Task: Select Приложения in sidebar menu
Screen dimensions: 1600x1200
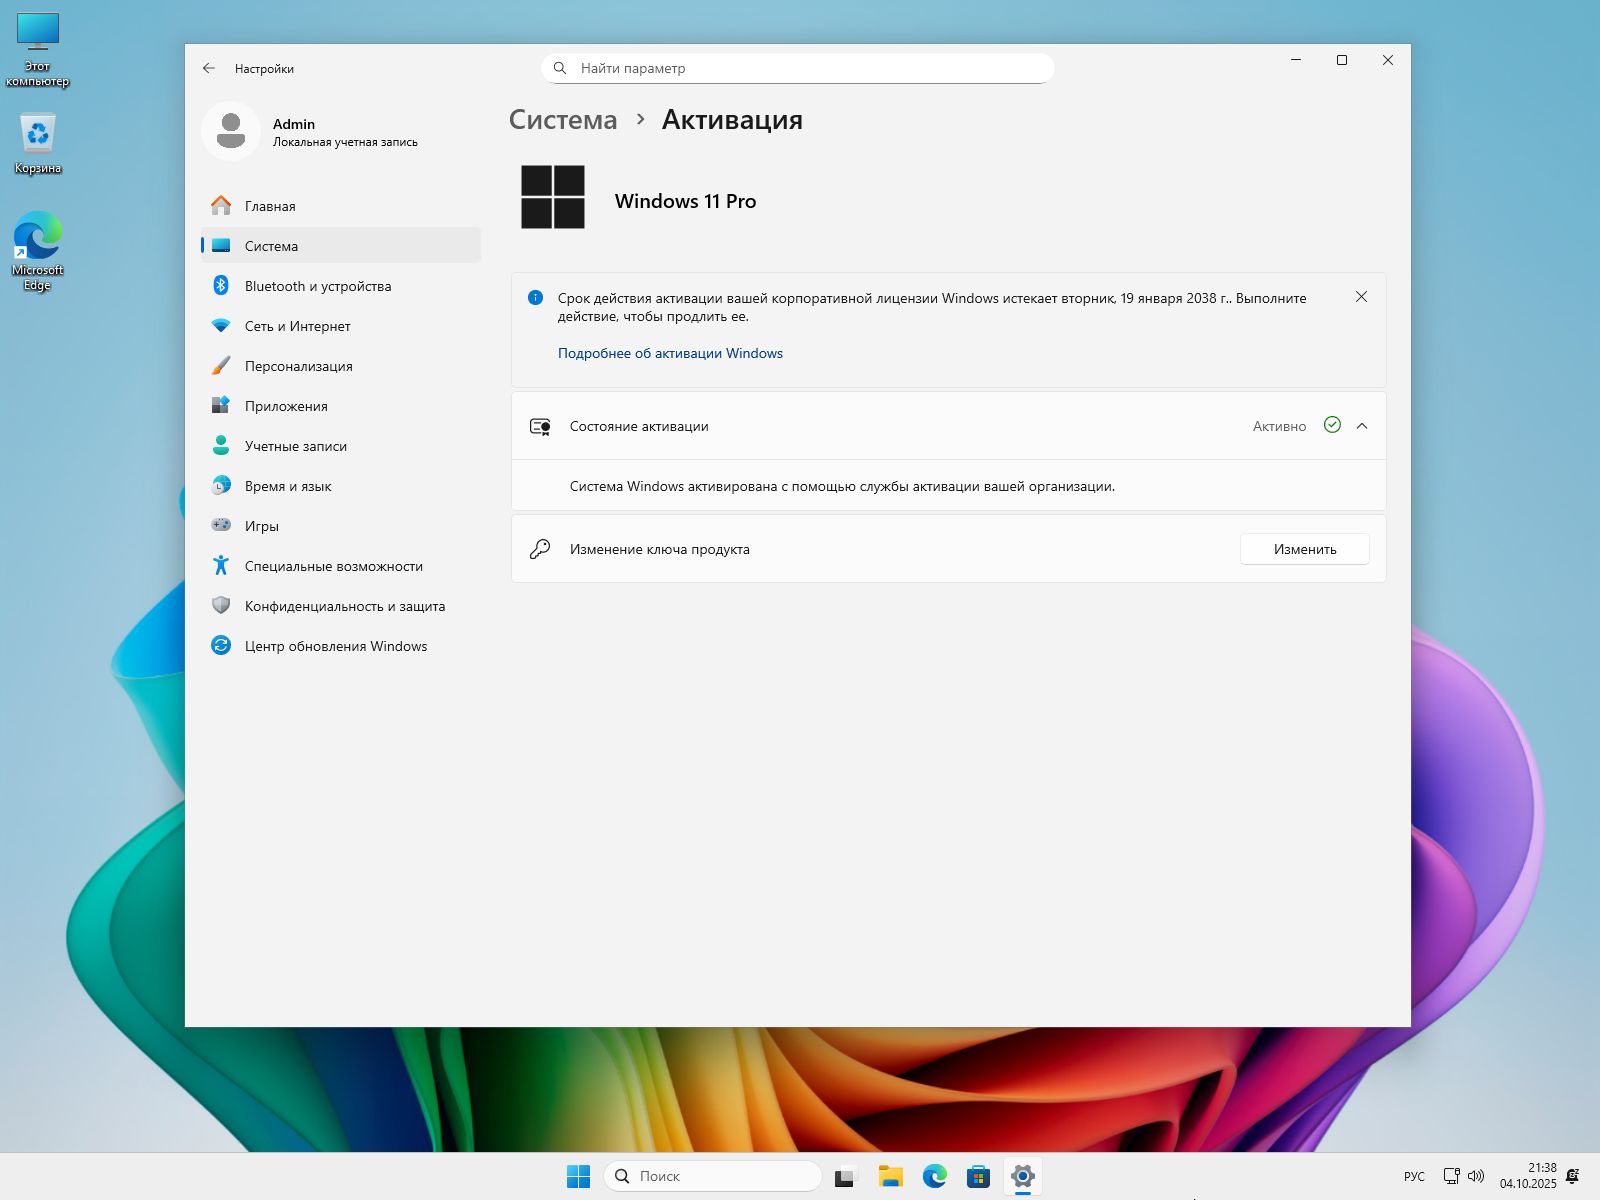Action: click(286, 406)
